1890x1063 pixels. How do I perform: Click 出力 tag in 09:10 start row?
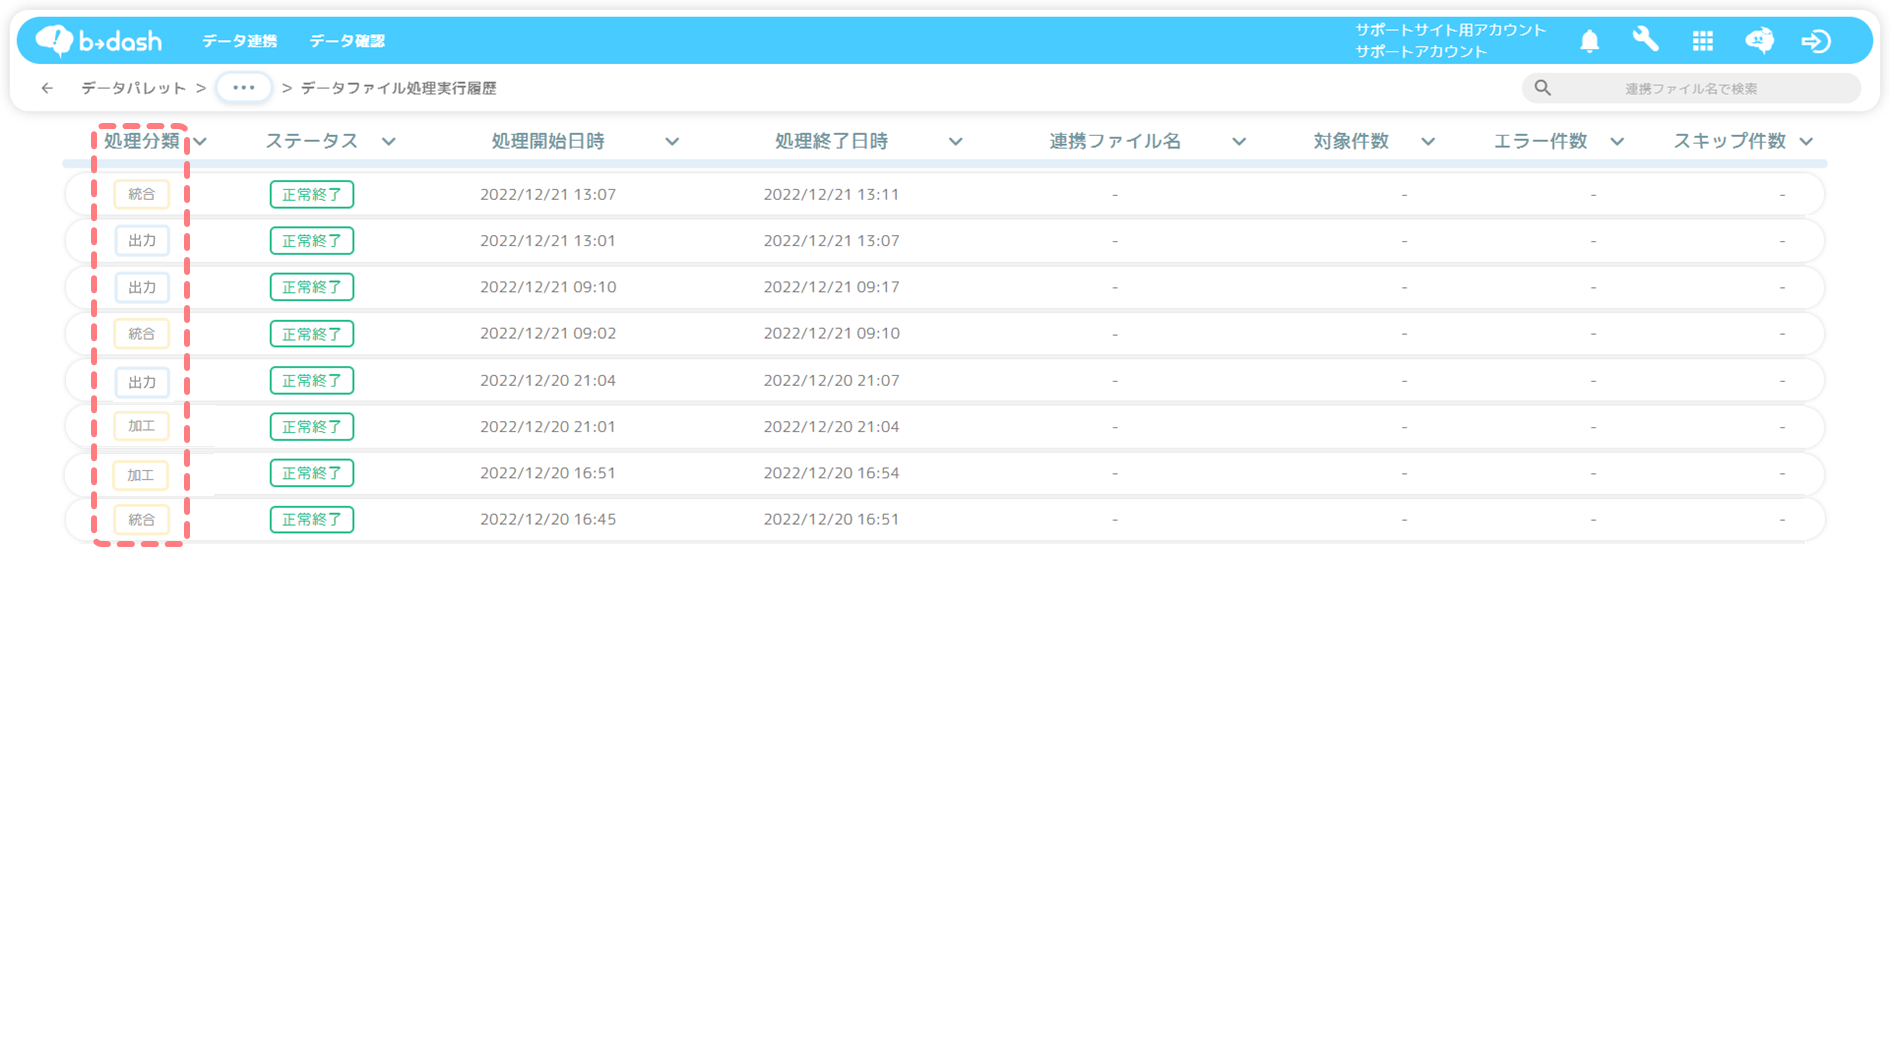(141, 287)
